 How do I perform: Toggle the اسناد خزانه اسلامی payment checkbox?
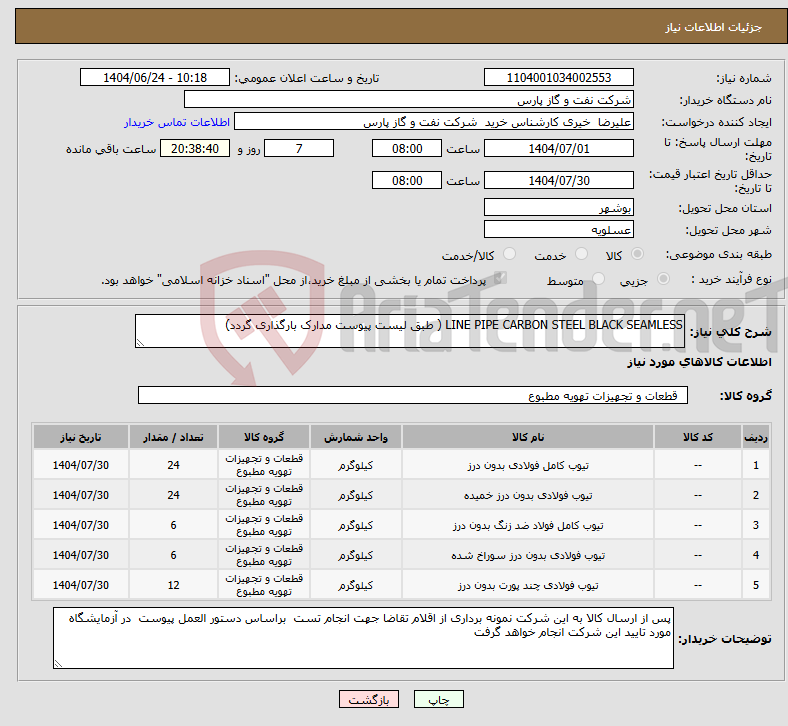[501, 279]
